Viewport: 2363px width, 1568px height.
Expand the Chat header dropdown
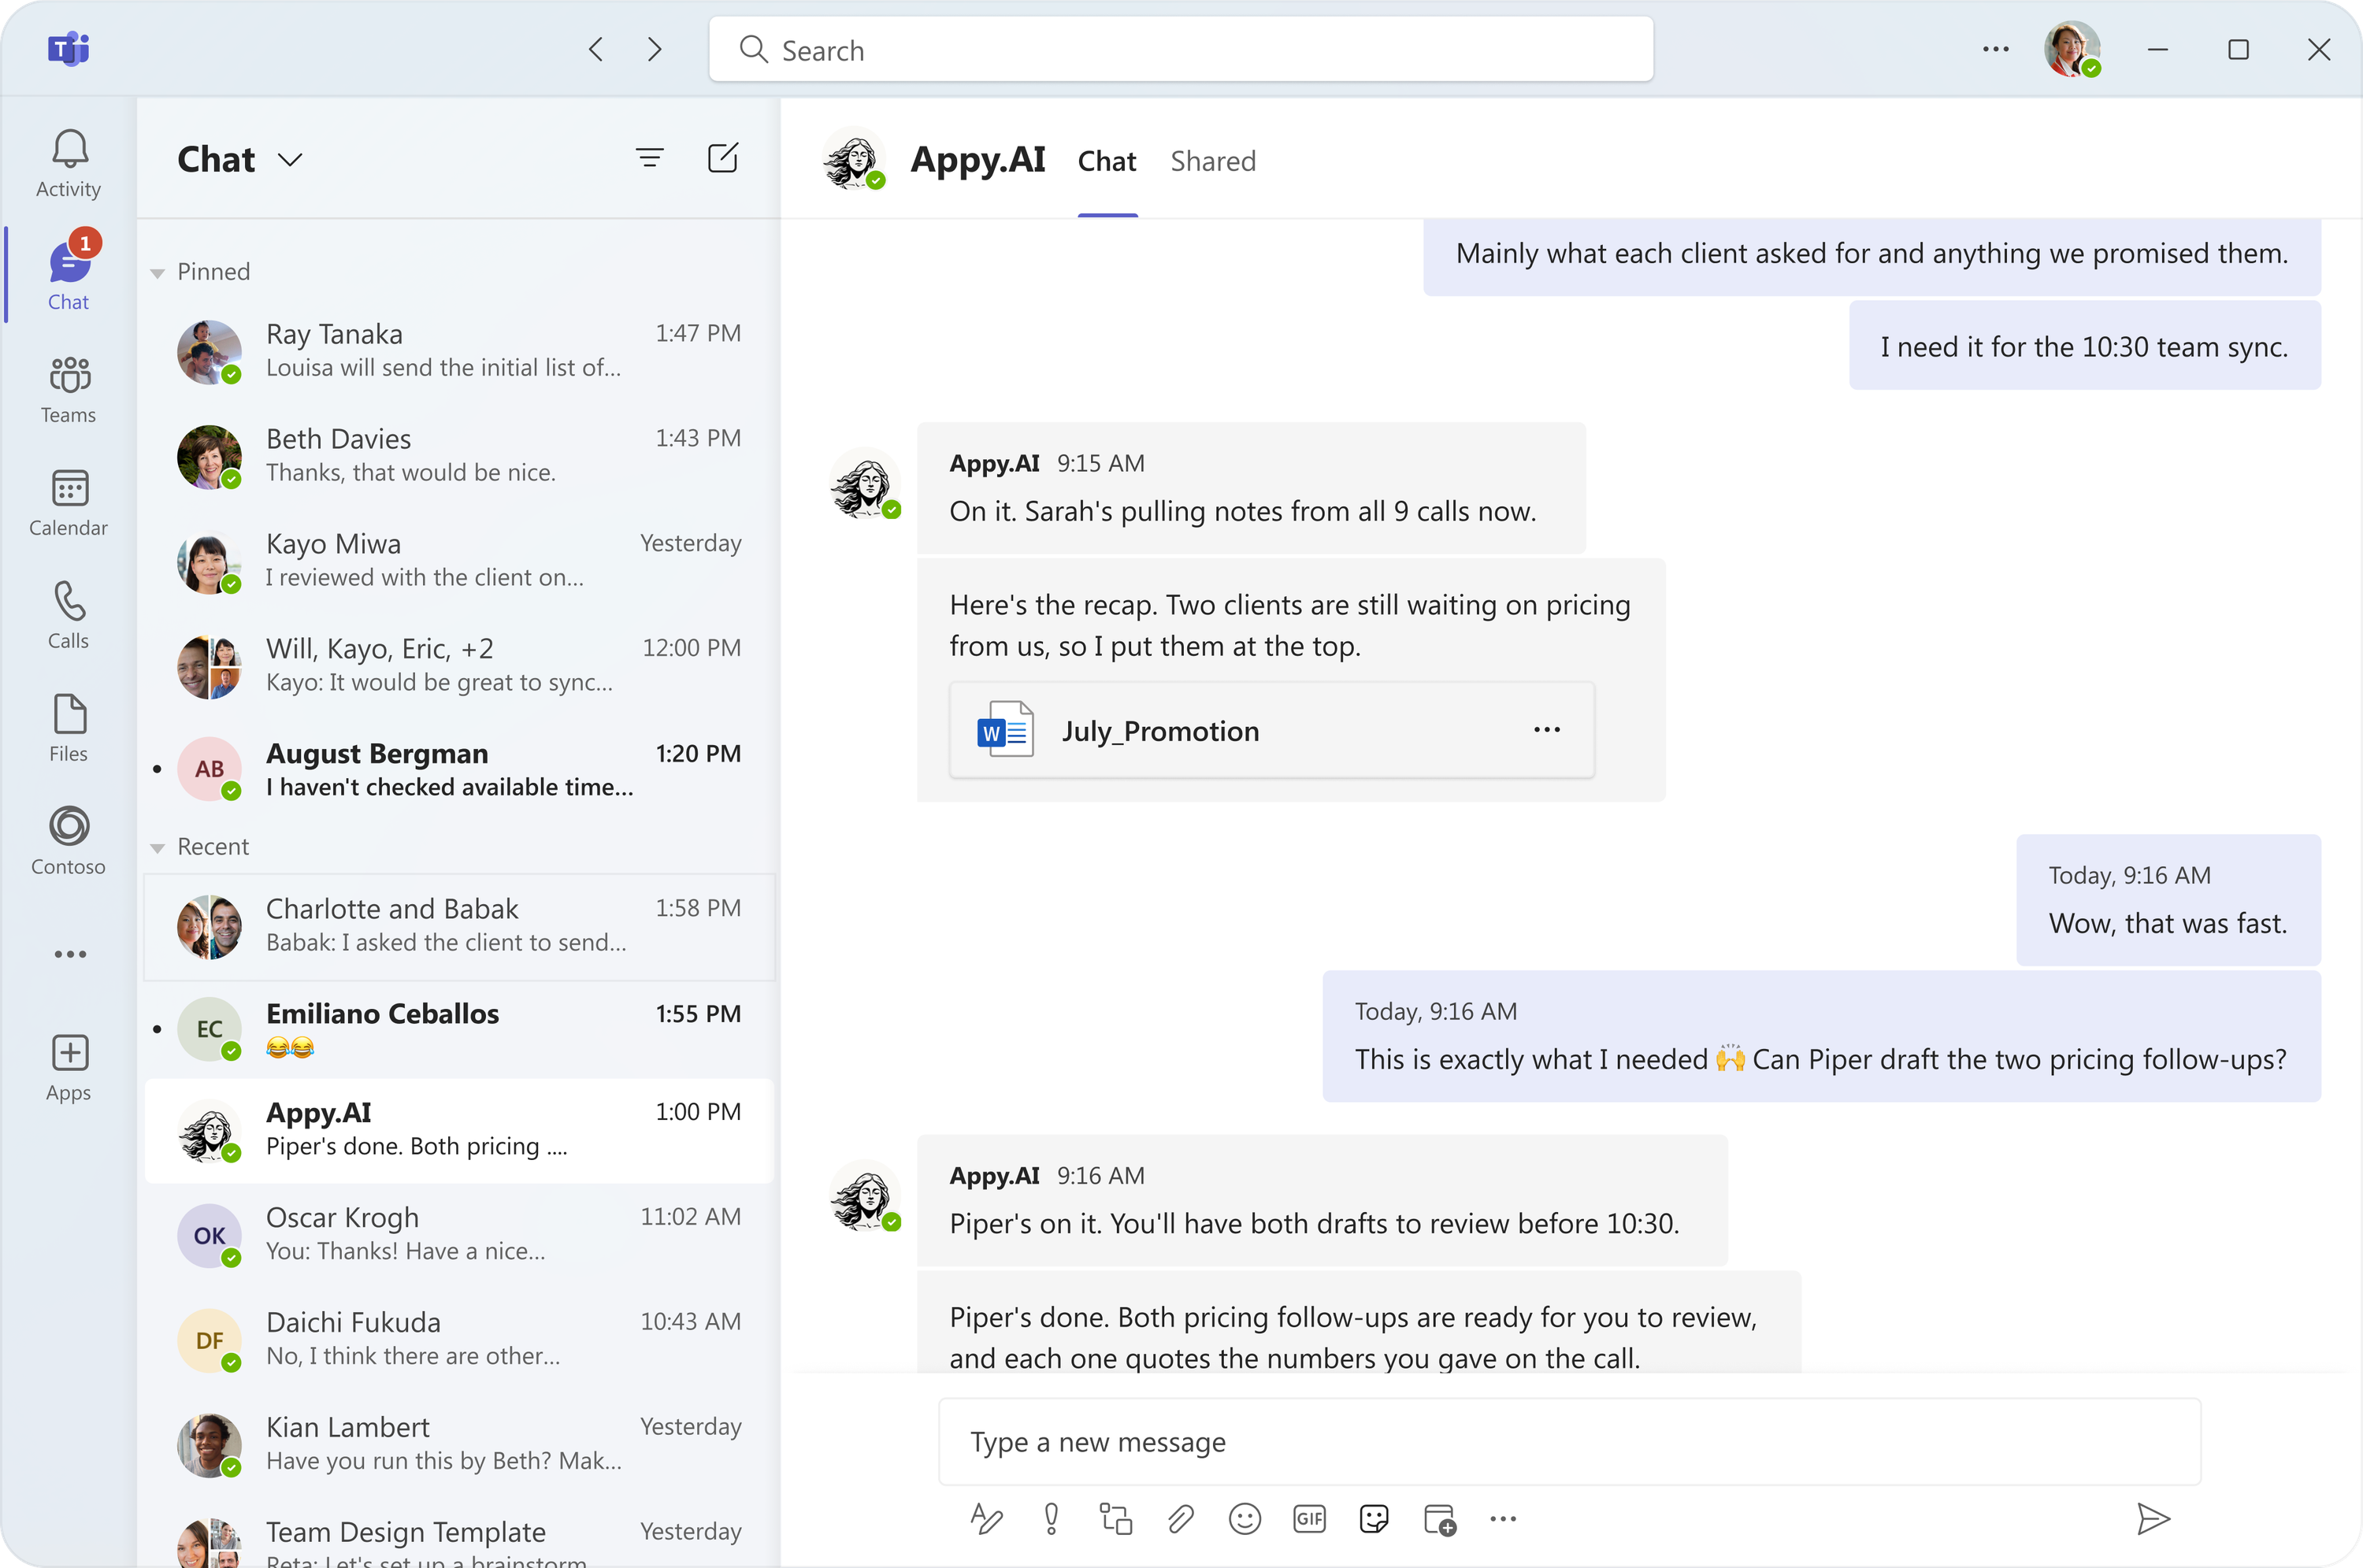(x=290, y=160)
